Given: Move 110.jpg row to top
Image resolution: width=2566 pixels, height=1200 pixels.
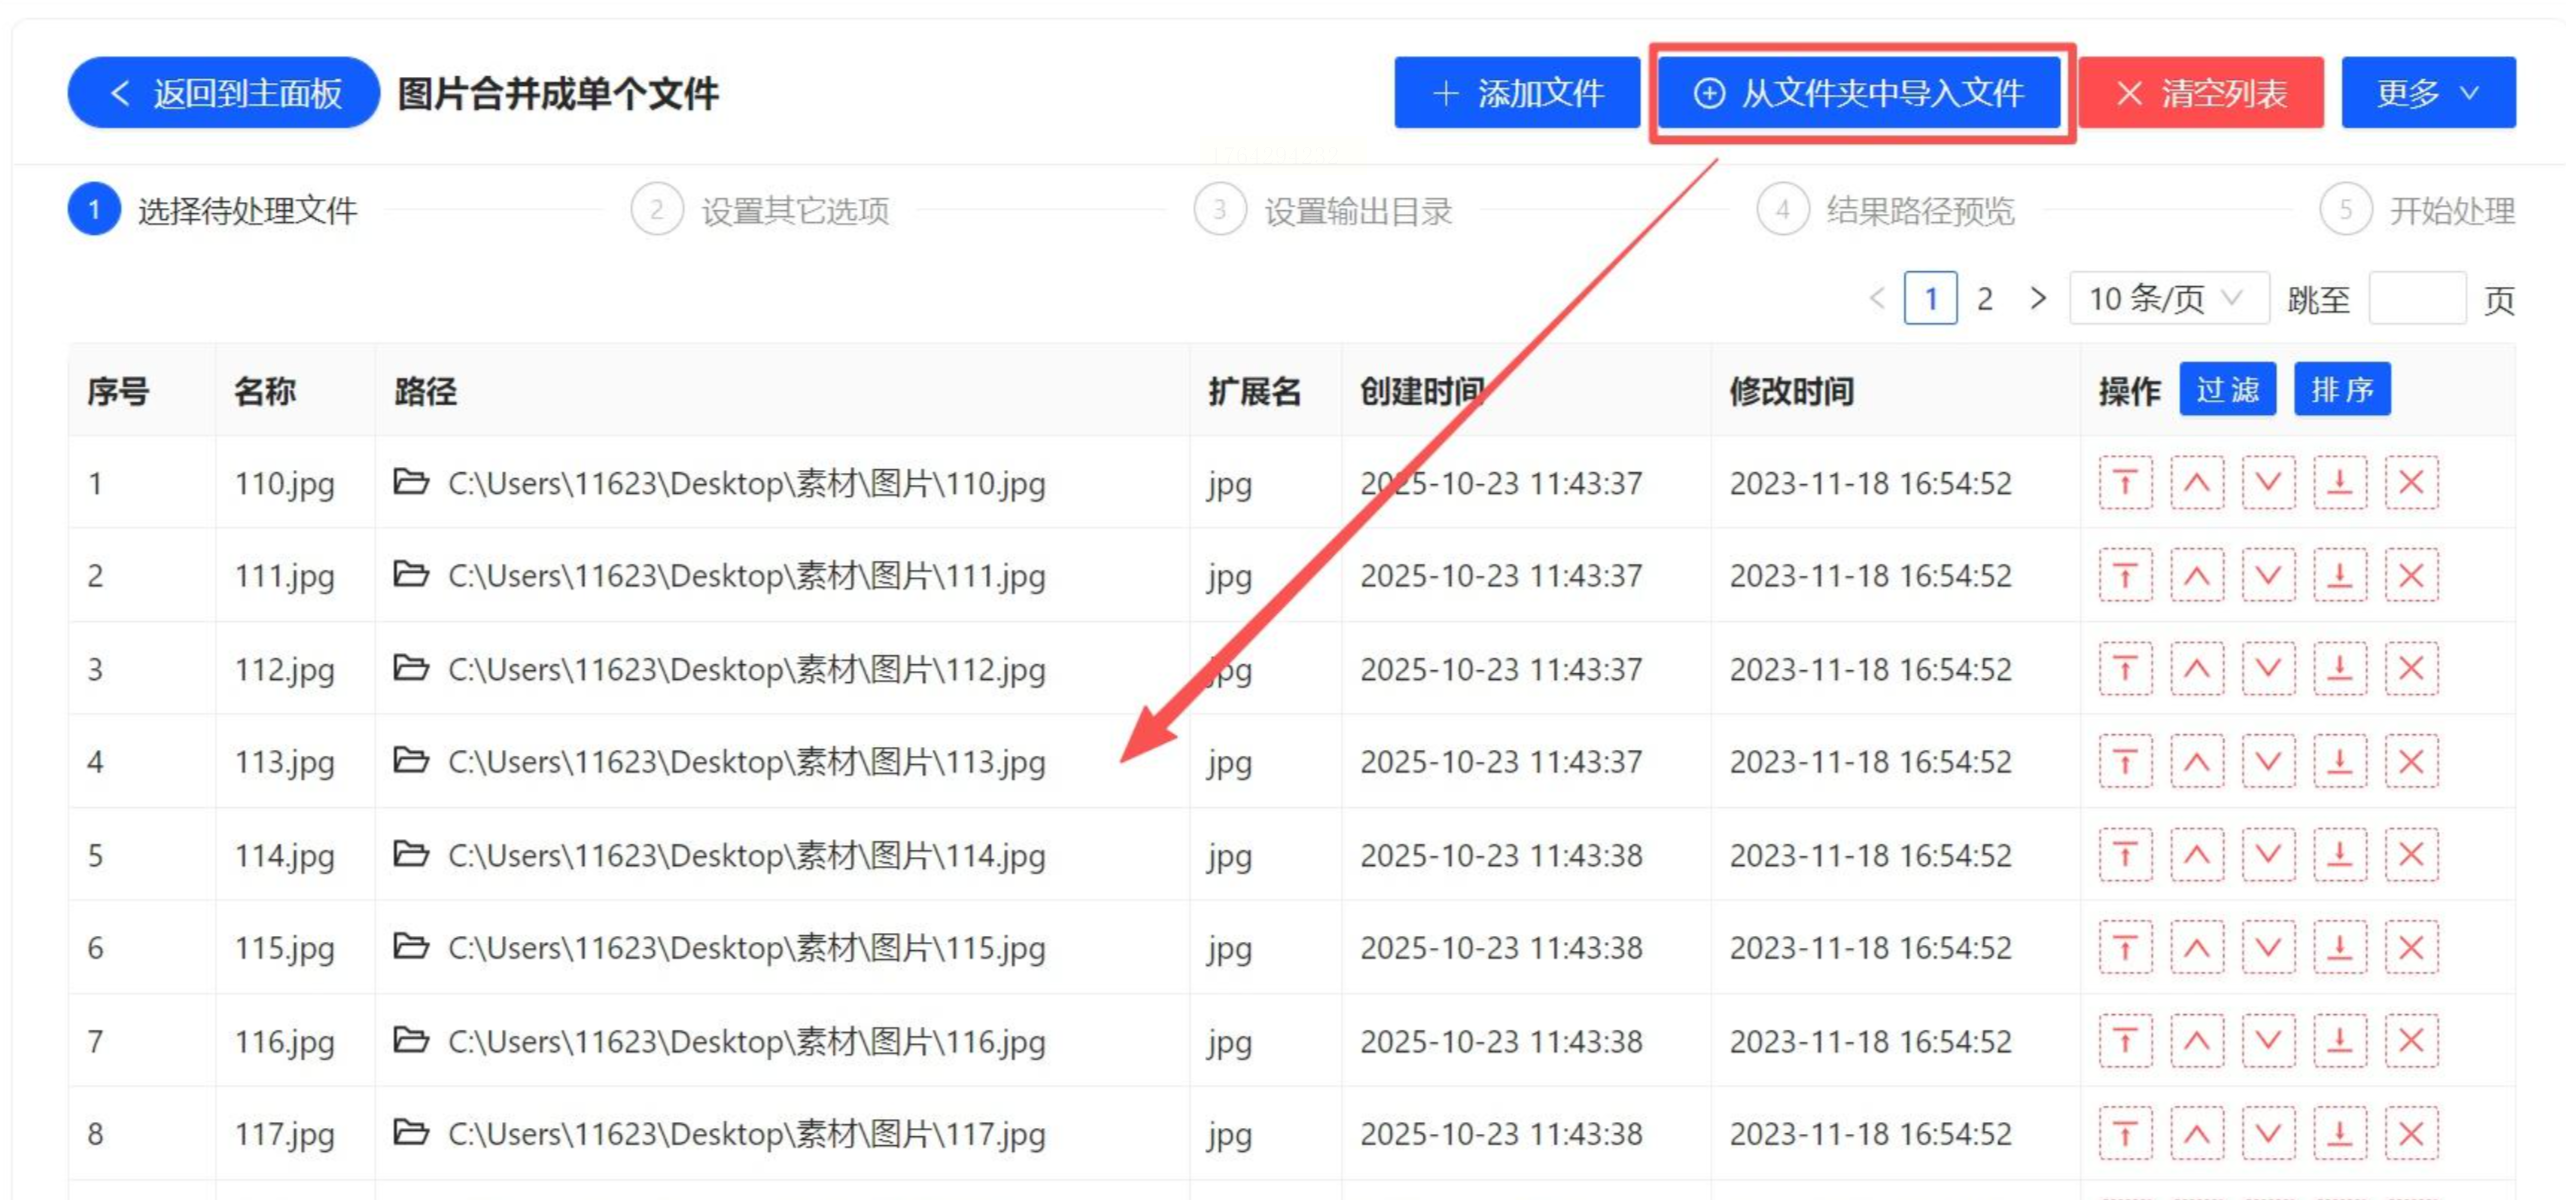Looking at the screenshot, I should pyautogui.click(x=2124, y=483).
